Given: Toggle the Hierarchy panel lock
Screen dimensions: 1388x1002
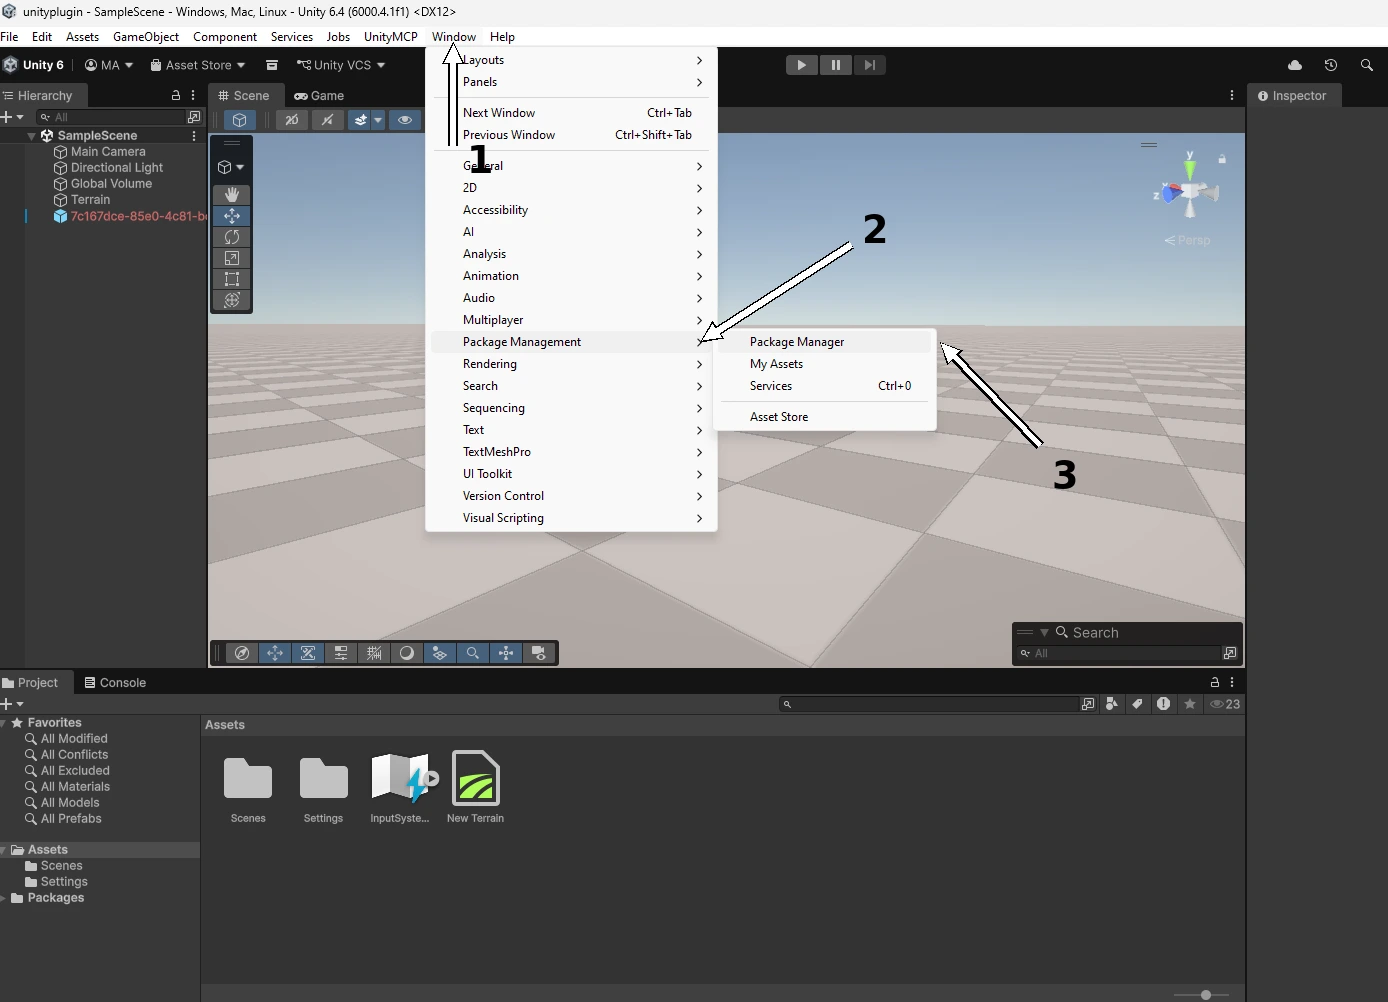Looking at the screenshot, I should 176,95.
